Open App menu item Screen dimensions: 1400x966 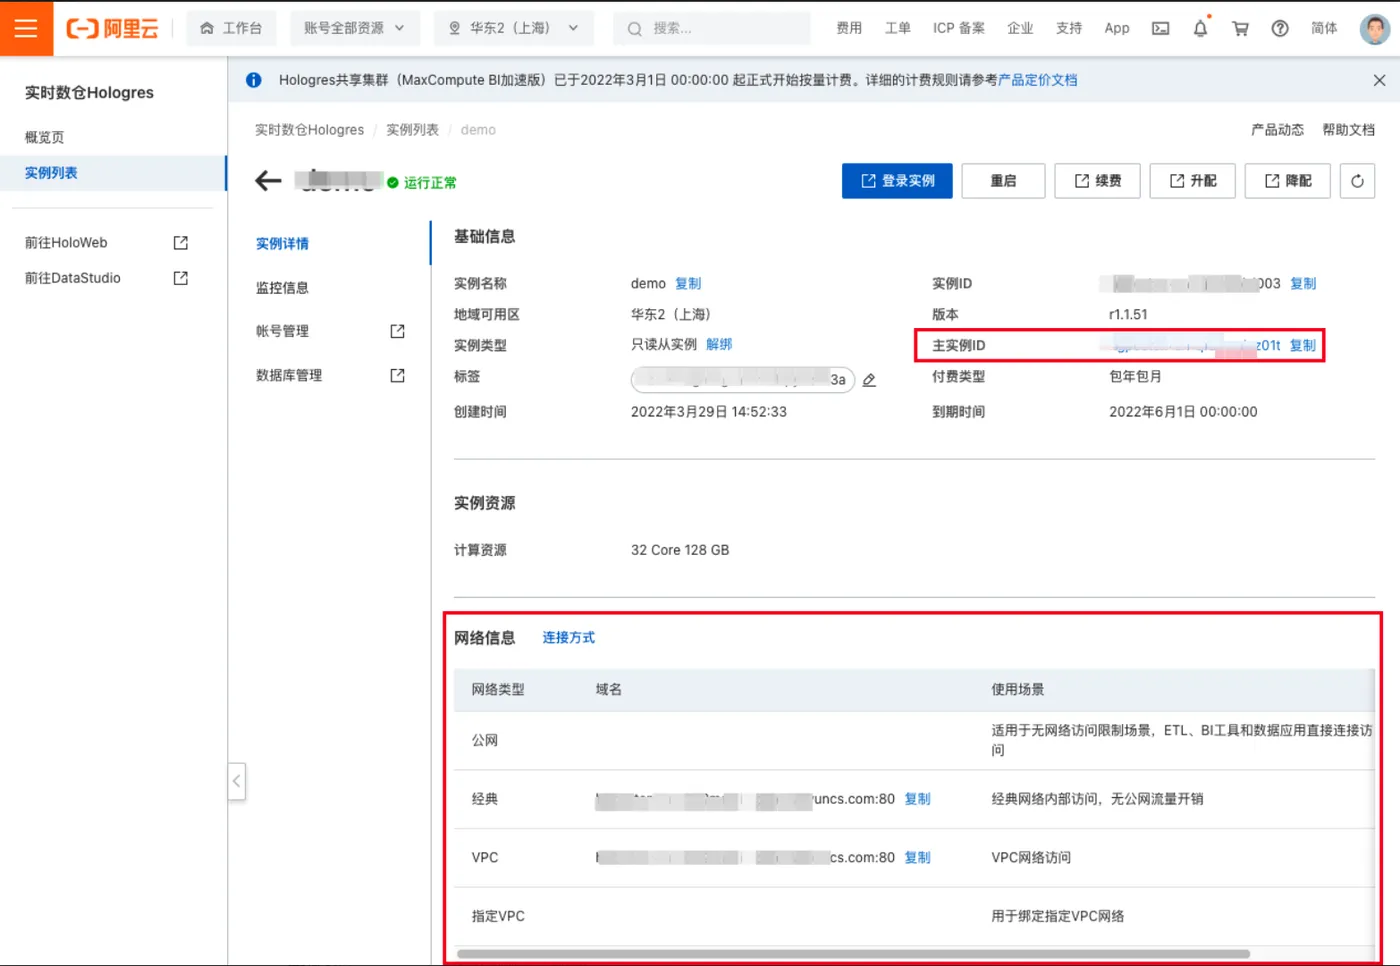(x=1117, y=28)
